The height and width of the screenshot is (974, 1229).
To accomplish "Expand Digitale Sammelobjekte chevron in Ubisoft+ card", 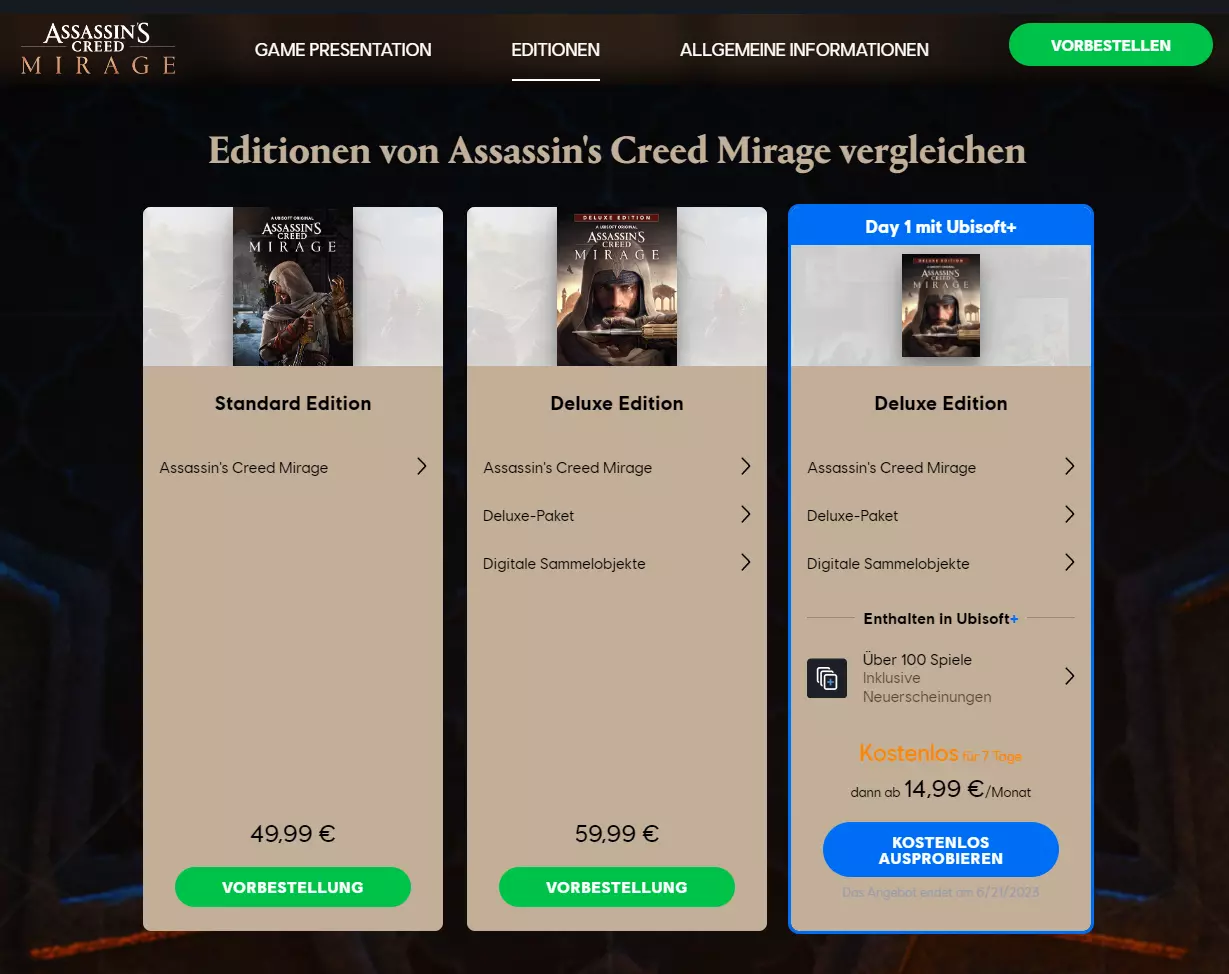I will click(1070, 562).
